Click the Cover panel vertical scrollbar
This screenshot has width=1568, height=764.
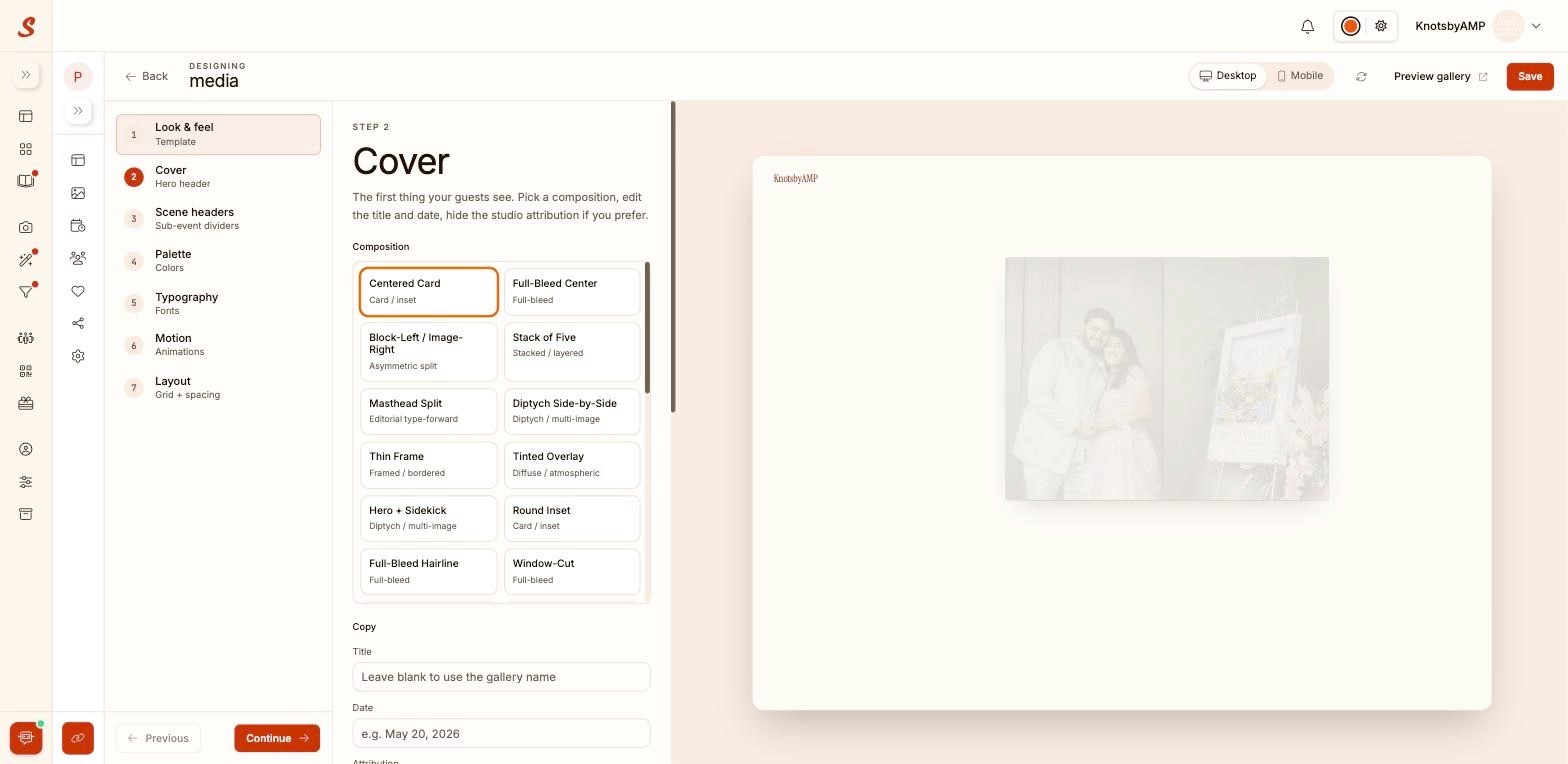(673, 257)
